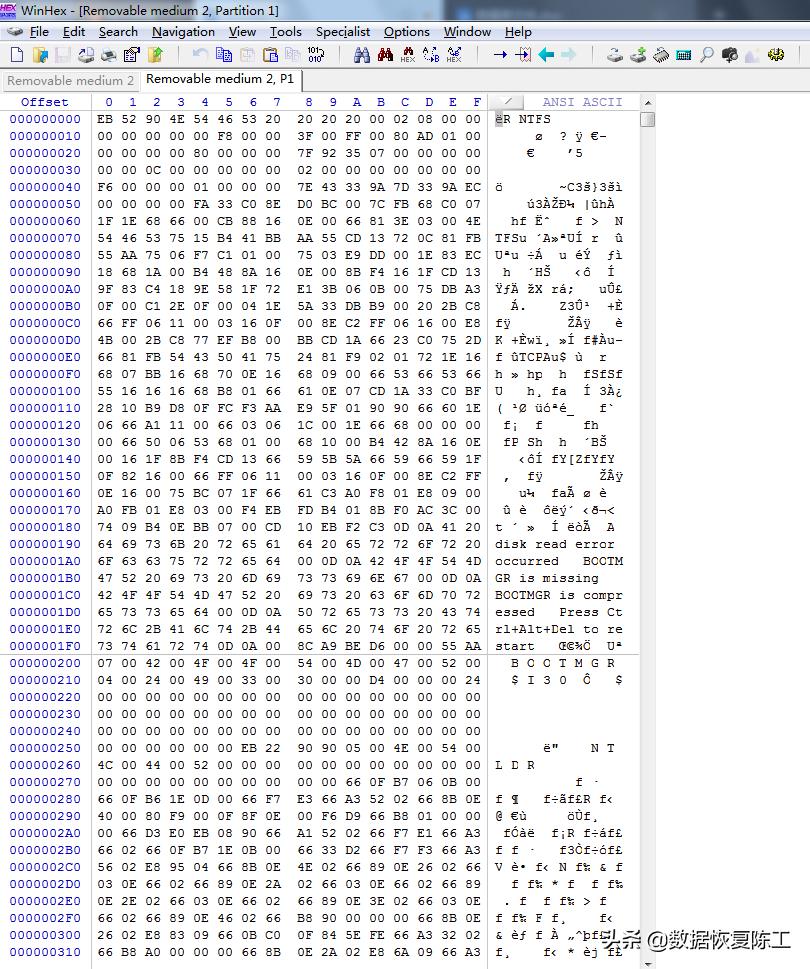Select the Removable medium 2, P1 tab

pyautogui.click(x=220, y=79)
